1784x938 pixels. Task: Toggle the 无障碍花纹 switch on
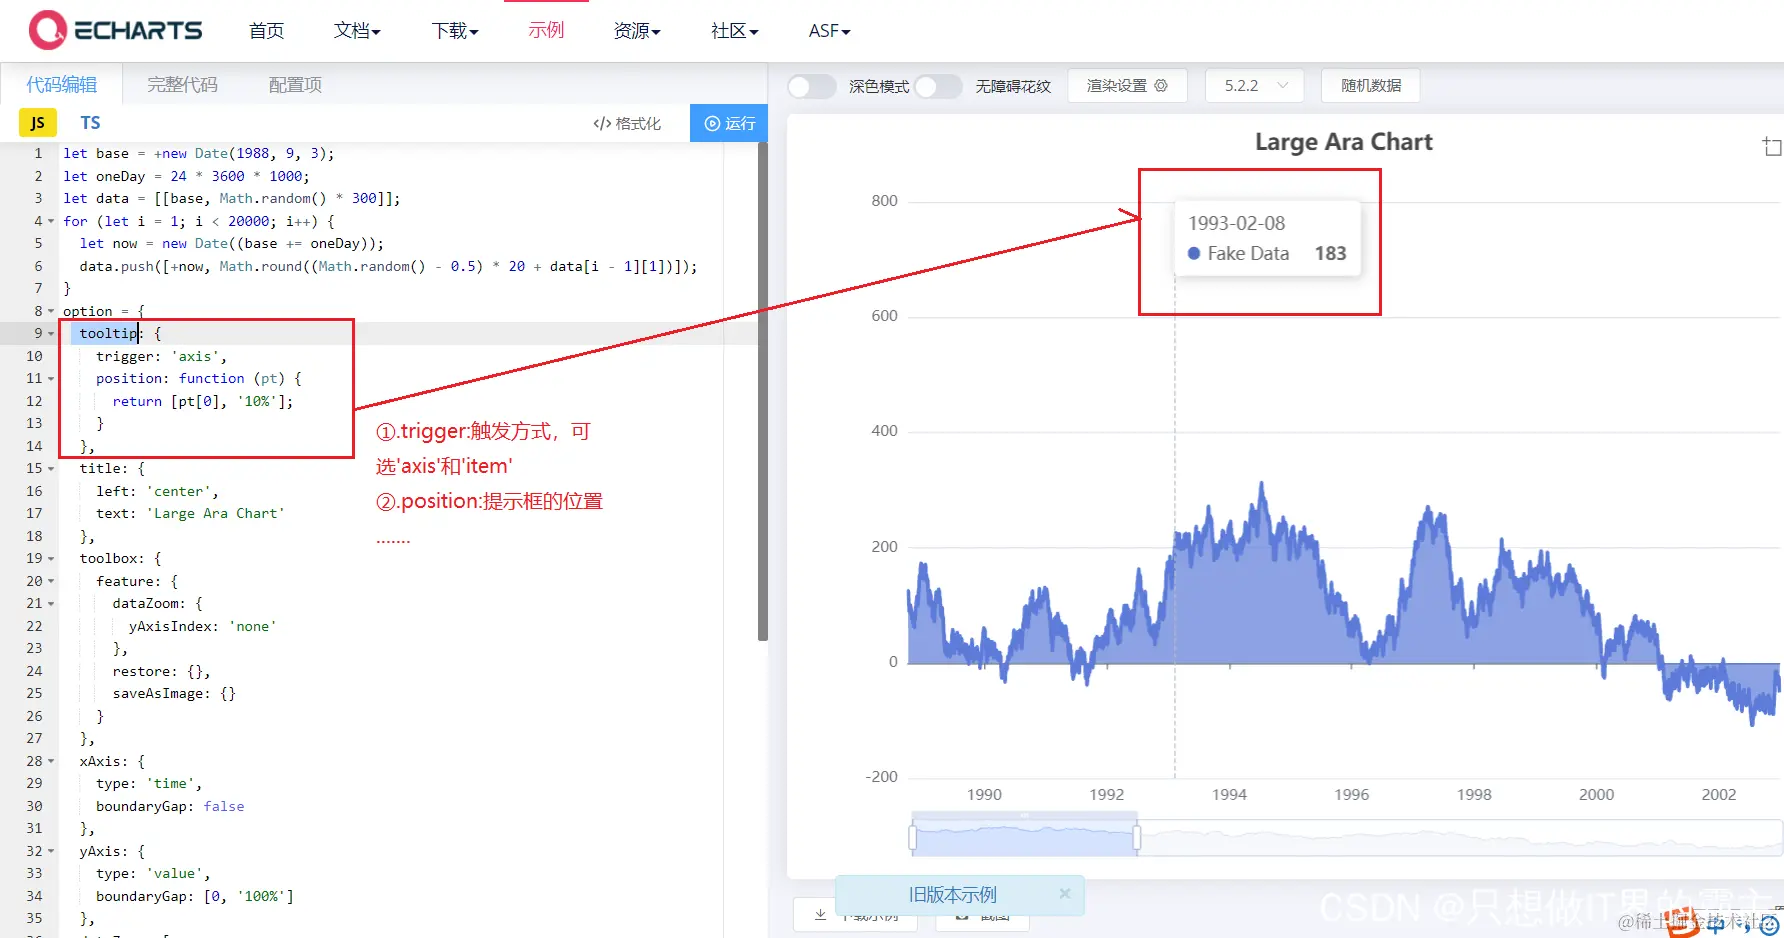pyautogui.click(x=938, y=86)
